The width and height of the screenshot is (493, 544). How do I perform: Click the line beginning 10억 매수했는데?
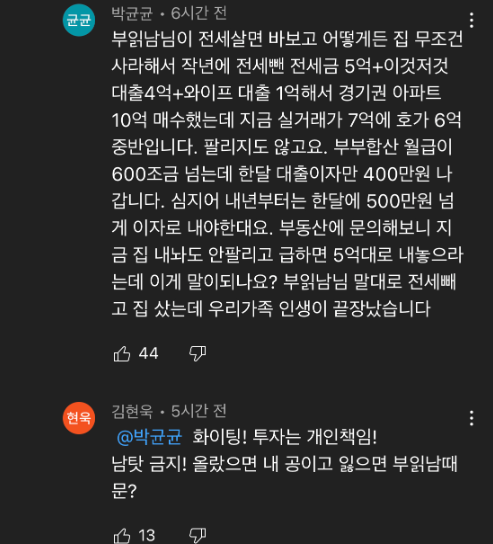286,120
